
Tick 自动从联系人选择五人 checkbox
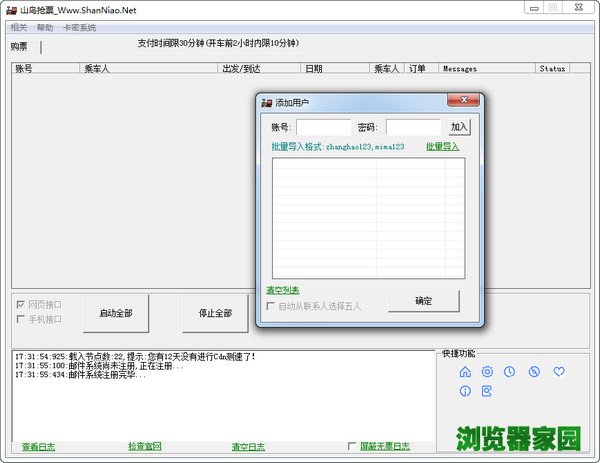point(271,305)
